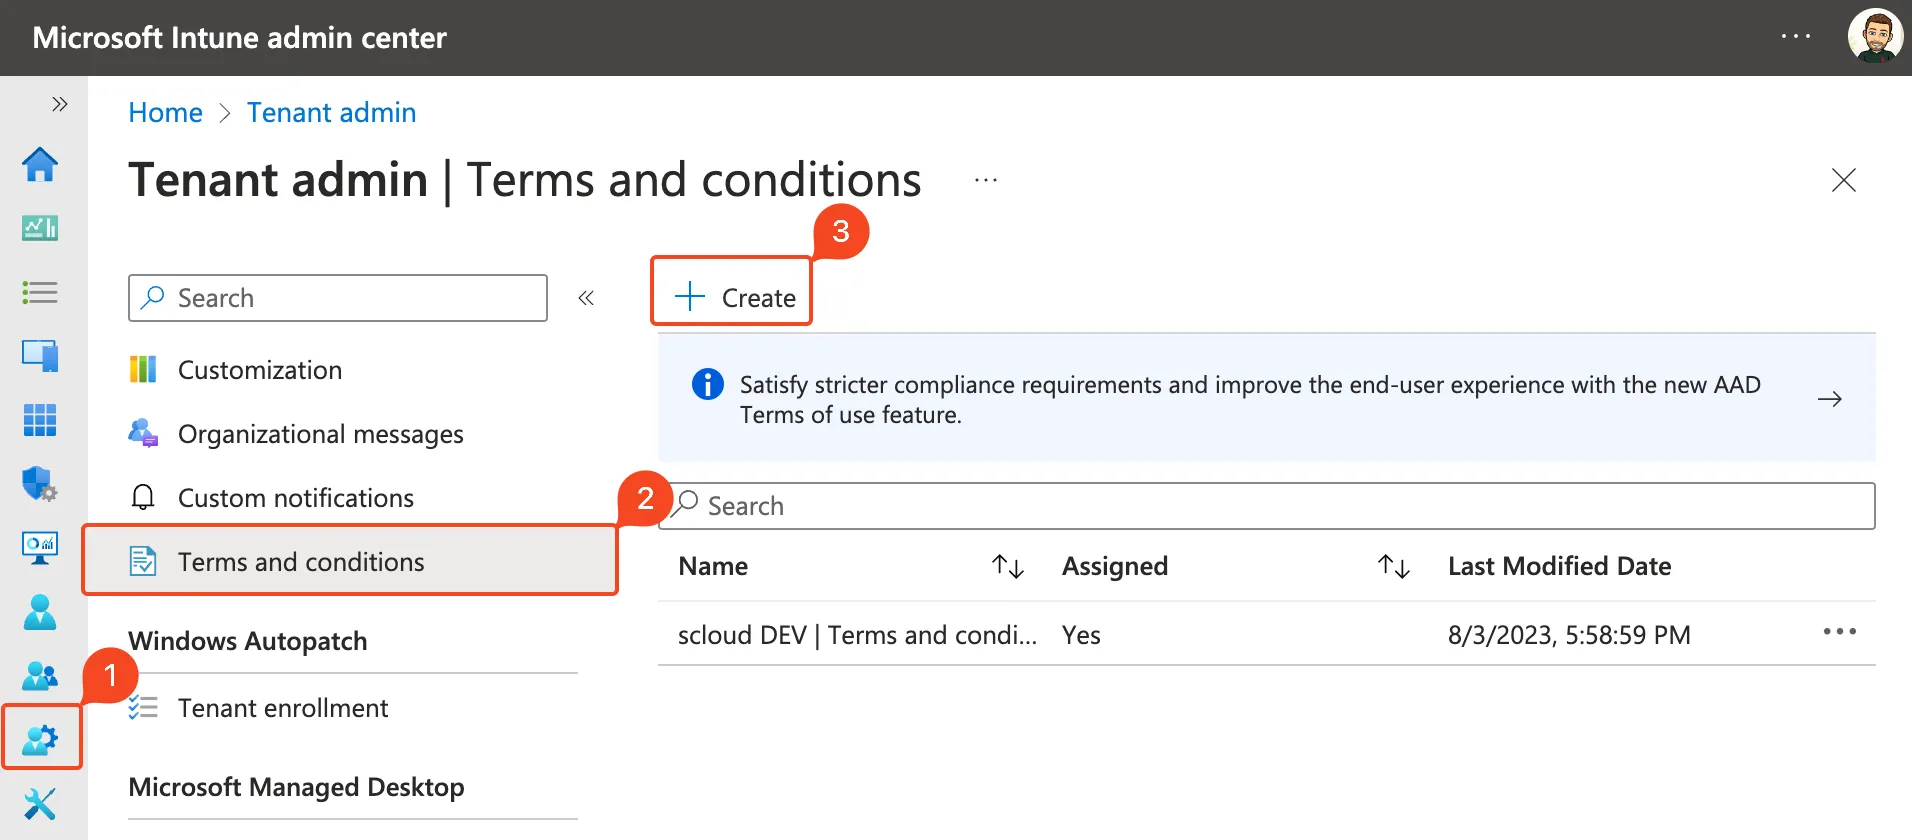This screenshot has height=840, width=1912.
Task: Open Apps grid icon in sidebar
Action: [40, 420]
